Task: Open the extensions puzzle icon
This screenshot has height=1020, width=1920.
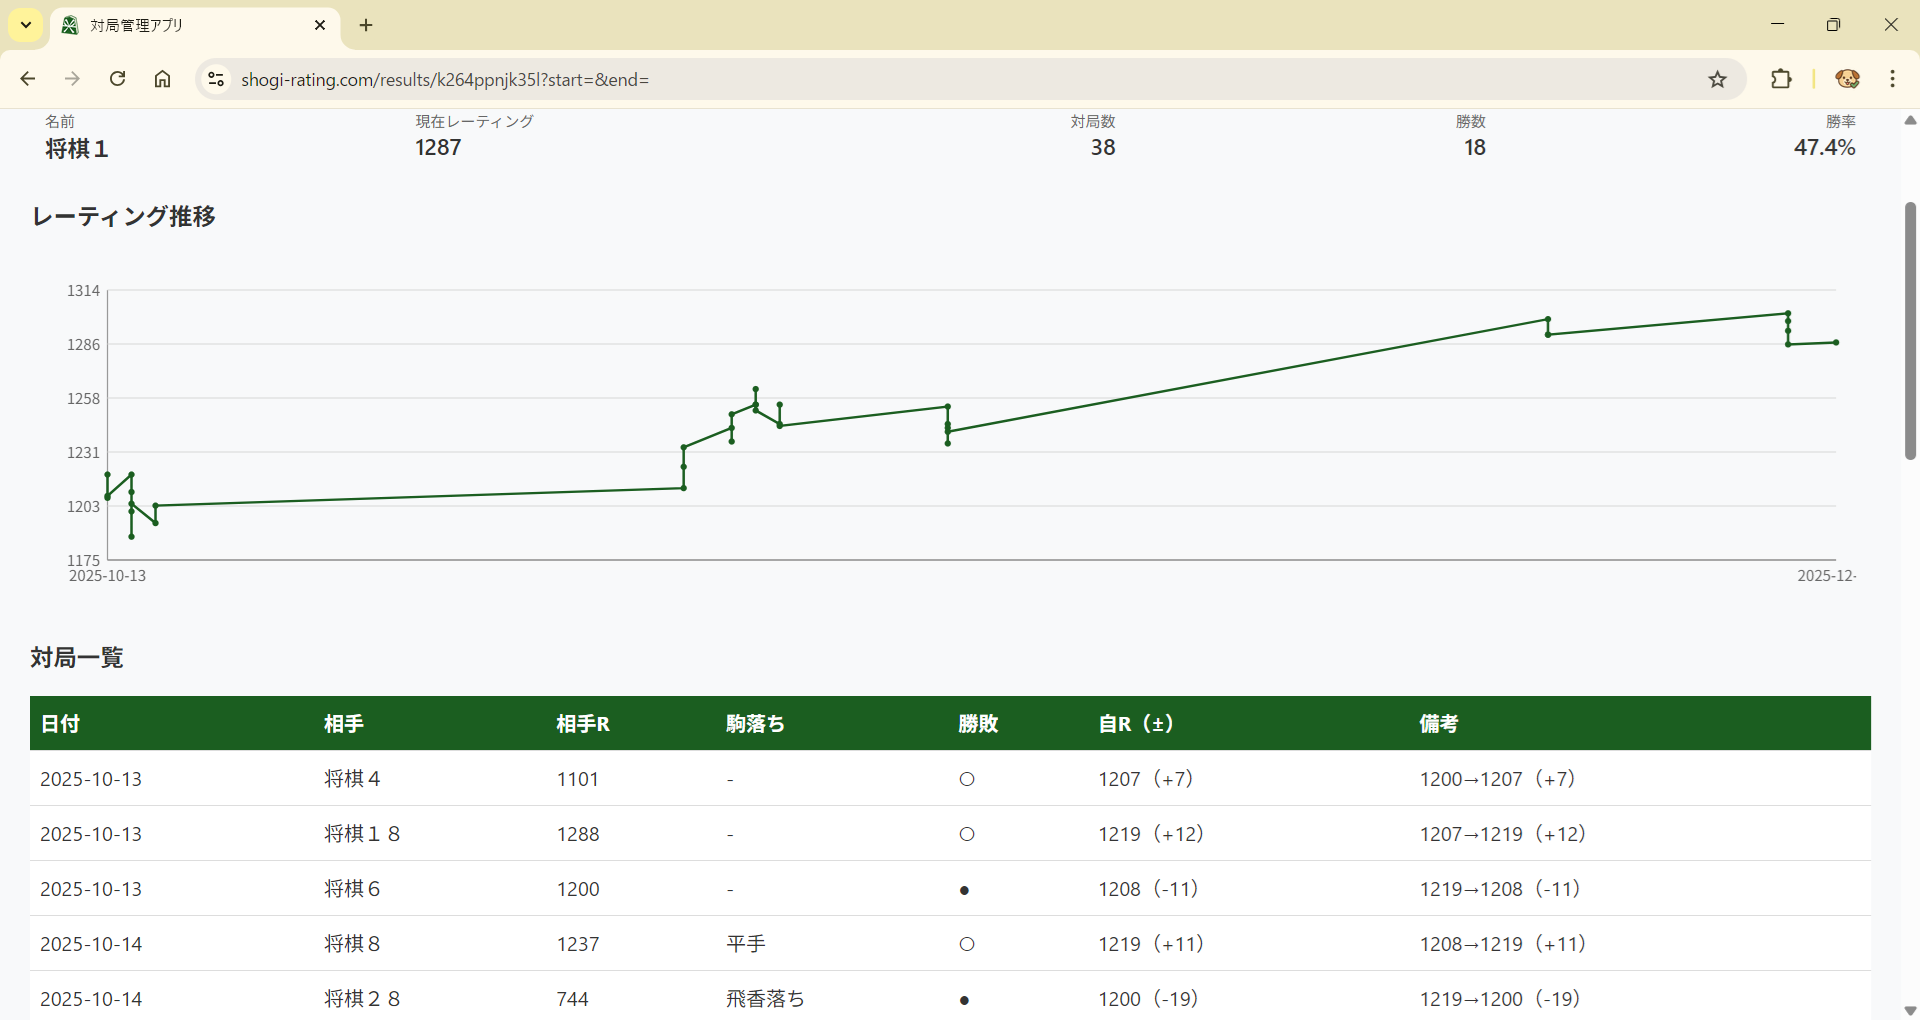Action: click(1781, 79)
